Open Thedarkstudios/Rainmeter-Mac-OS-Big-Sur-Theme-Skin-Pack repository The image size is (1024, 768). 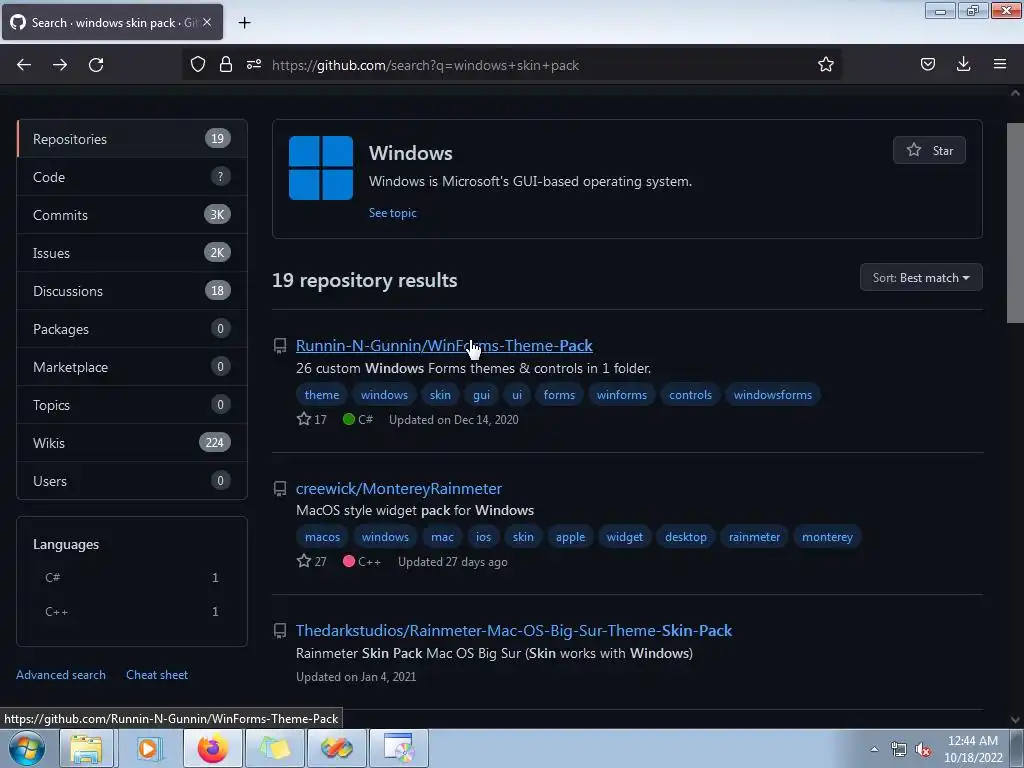pyautogui.click(x=514, y=630)
